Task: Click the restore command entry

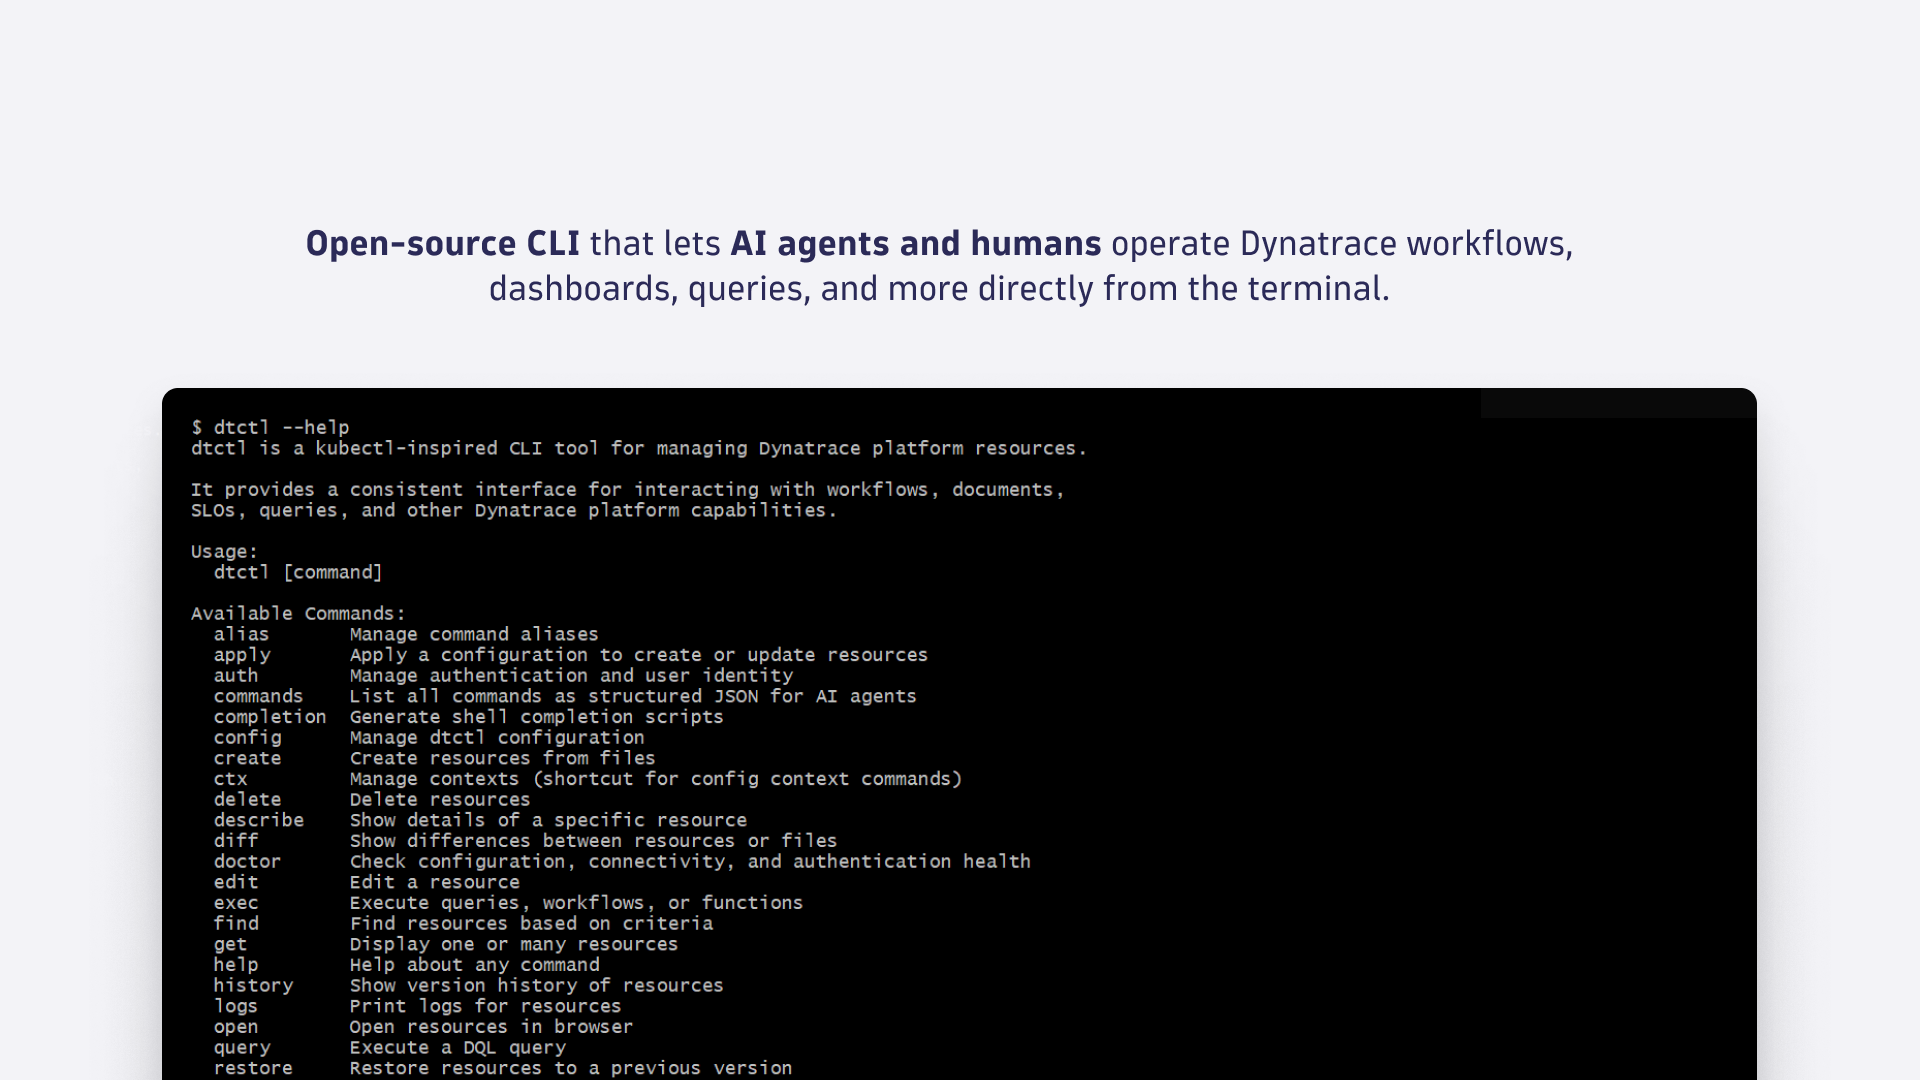Action: 253,1068
